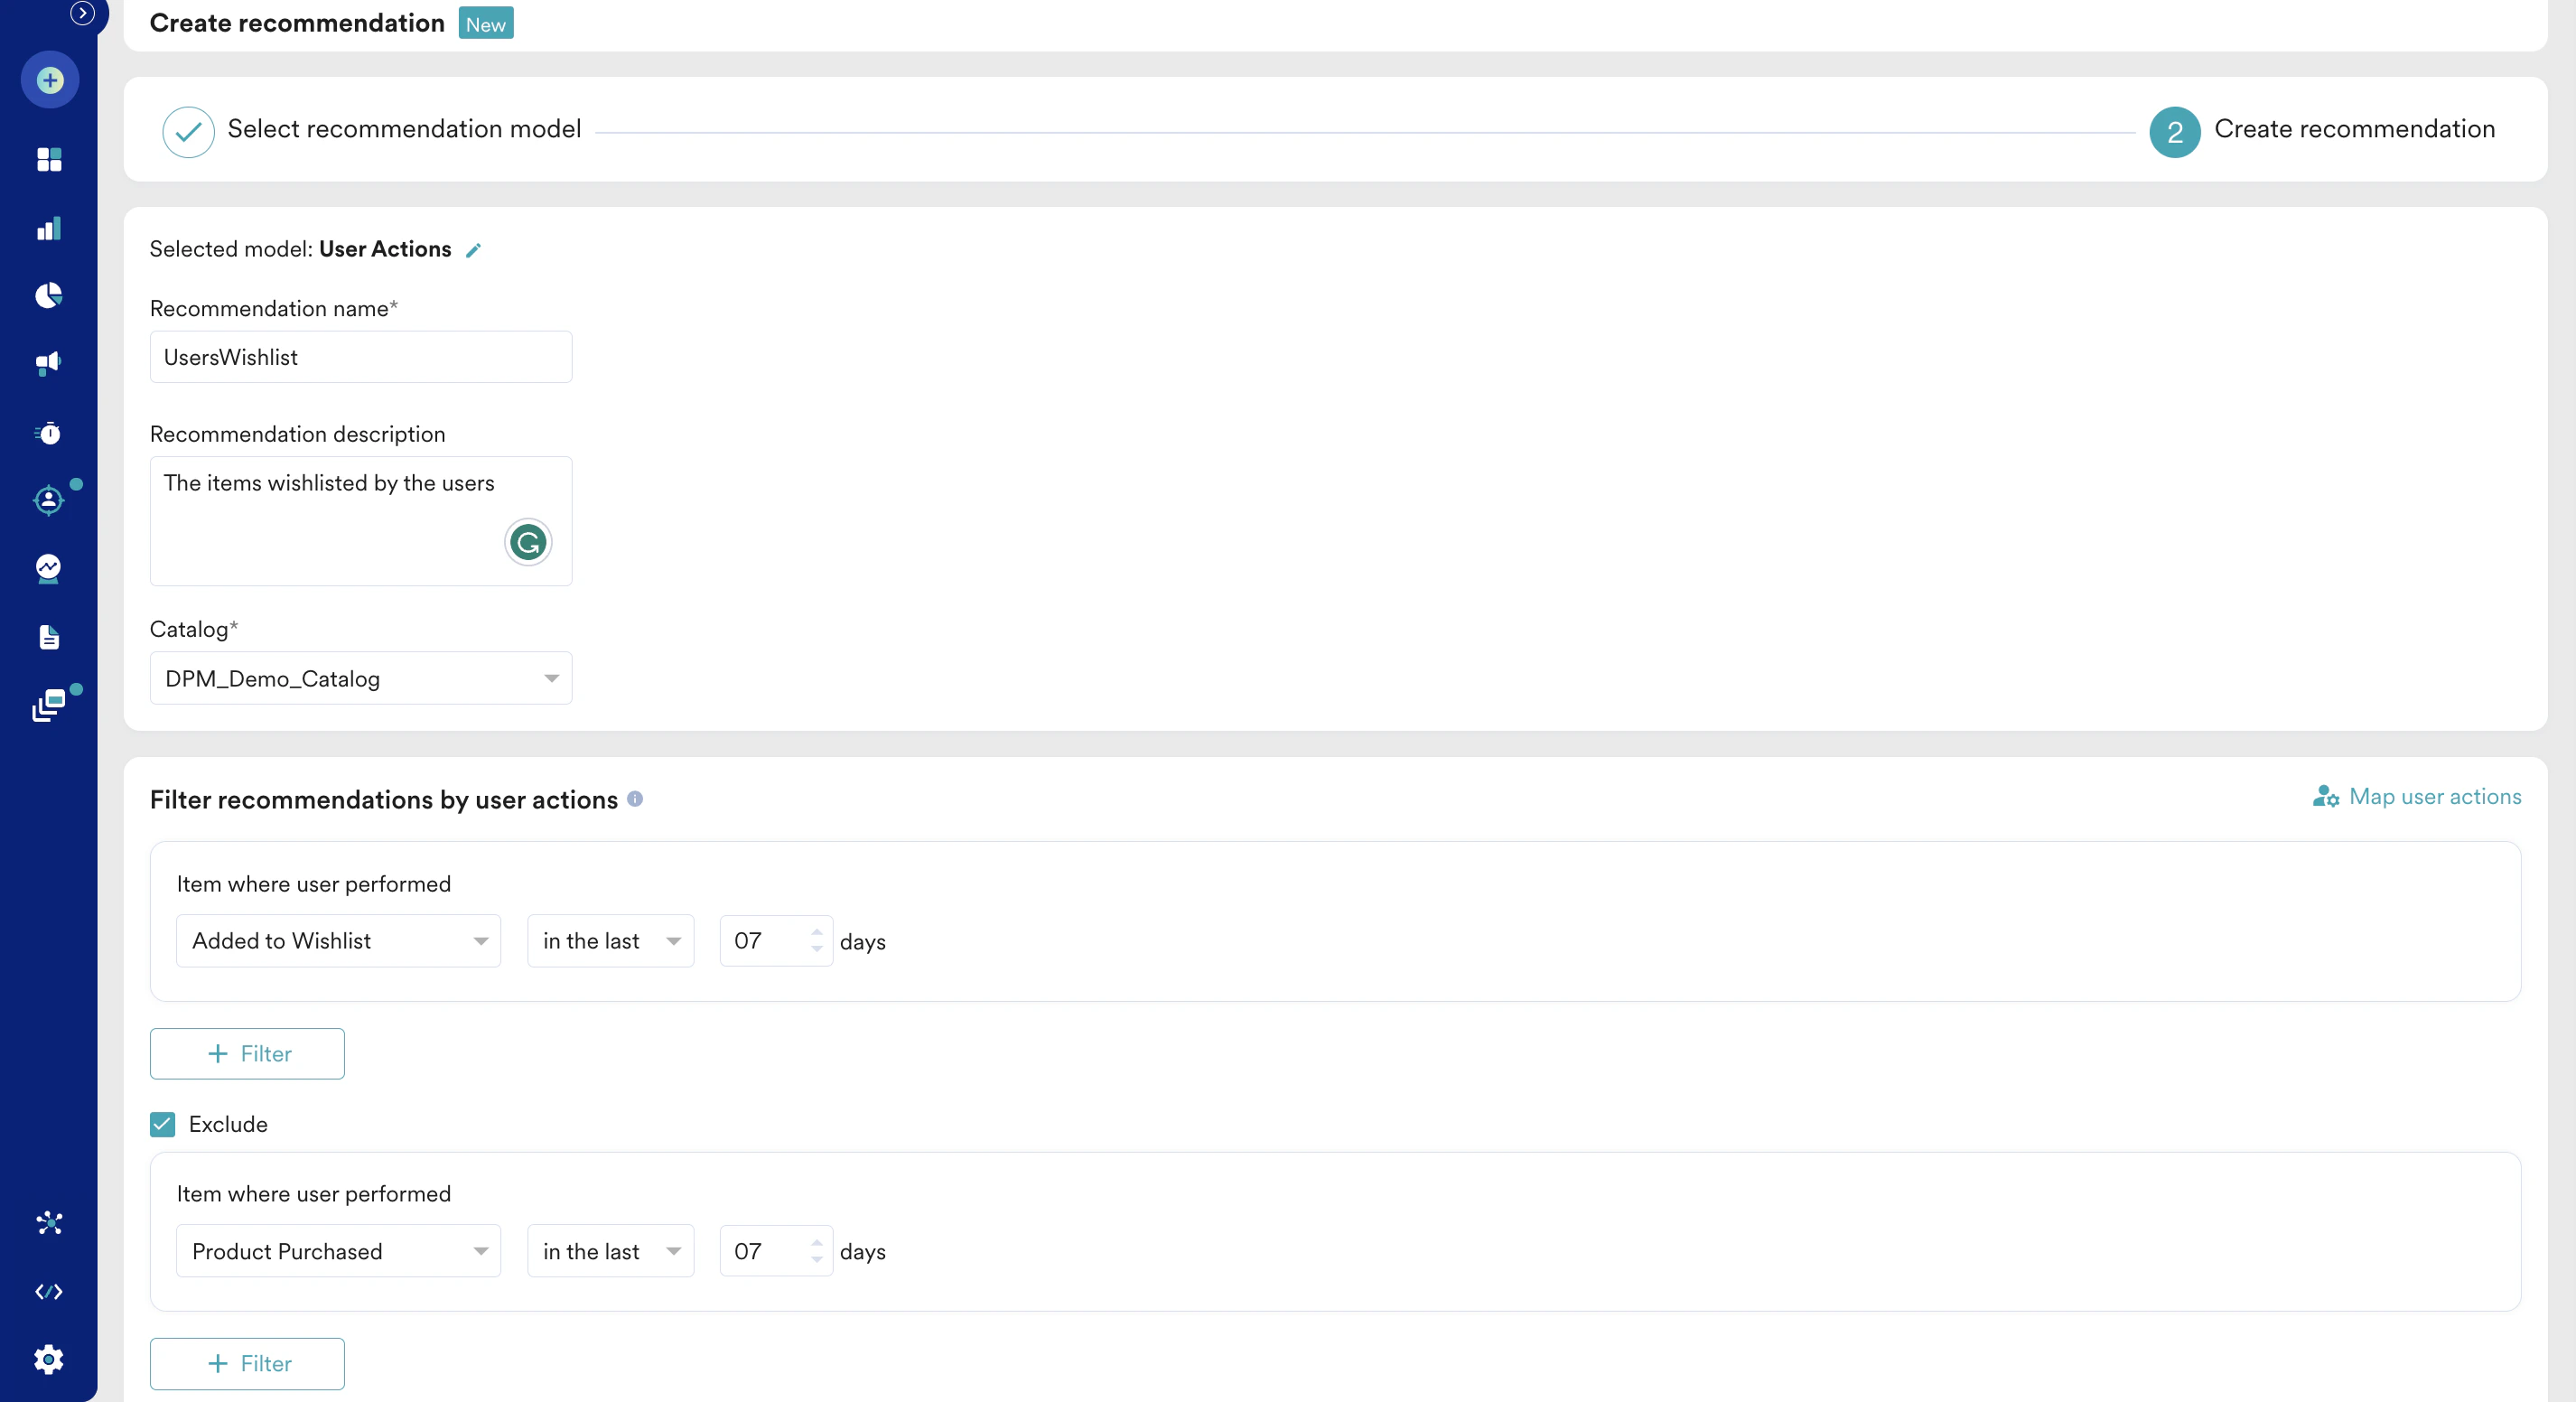Viewport: 2576px width, 1402px height.
Task: Click the plus create icon in sidebar
Action: tap(49, 80)
